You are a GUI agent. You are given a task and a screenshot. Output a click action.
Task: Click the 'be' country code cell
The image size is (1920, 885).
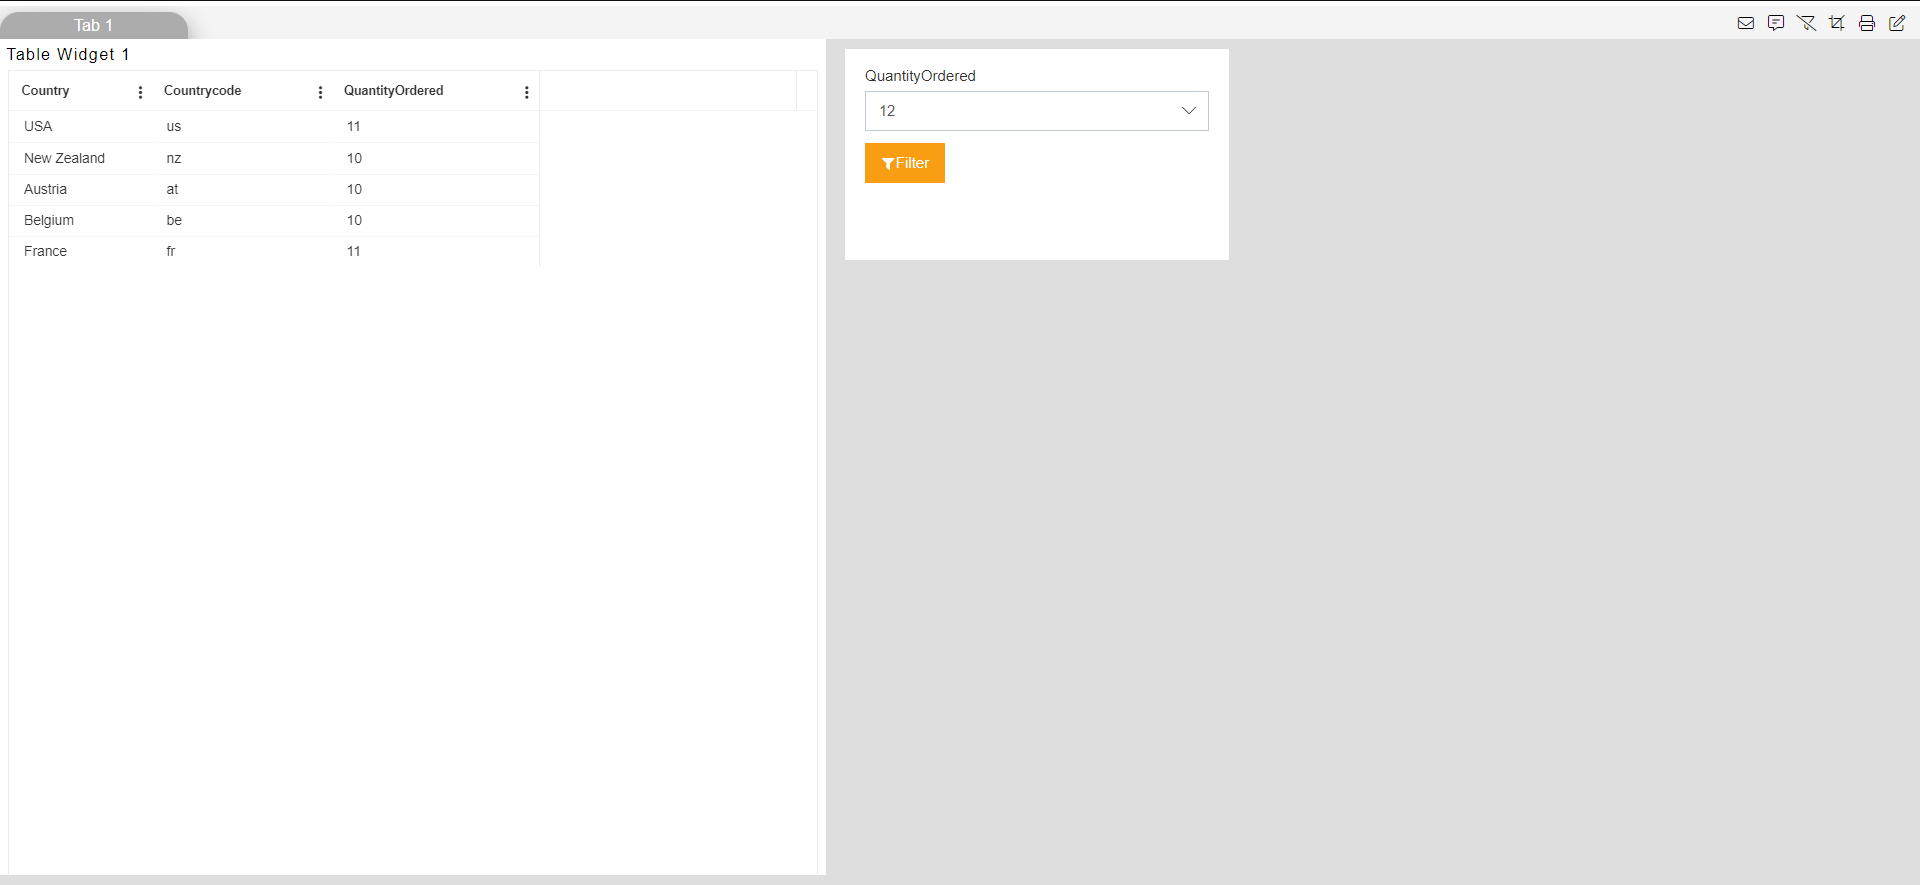[174, 220]
